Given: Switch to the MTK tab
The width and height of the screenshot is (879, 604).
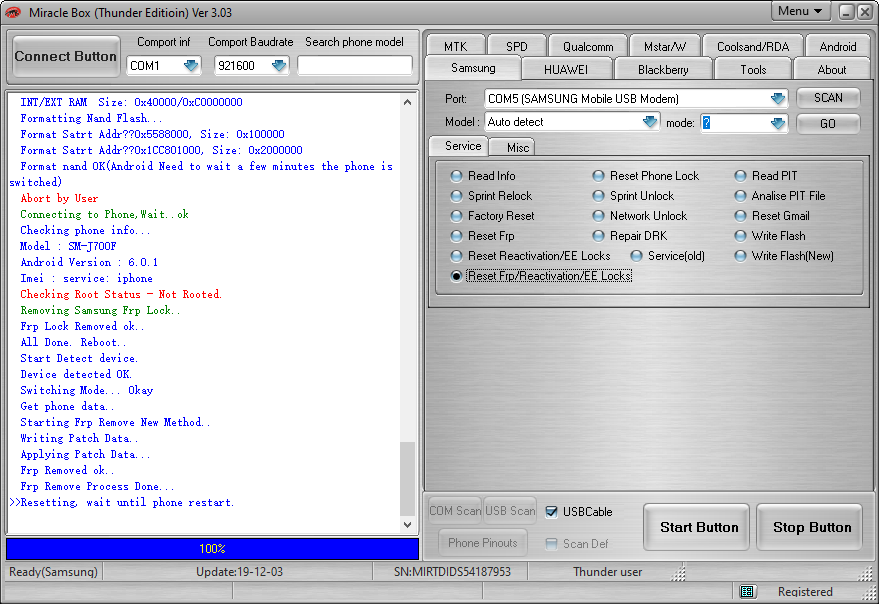Looking at the screenshot, I should [x=455, y=47].
